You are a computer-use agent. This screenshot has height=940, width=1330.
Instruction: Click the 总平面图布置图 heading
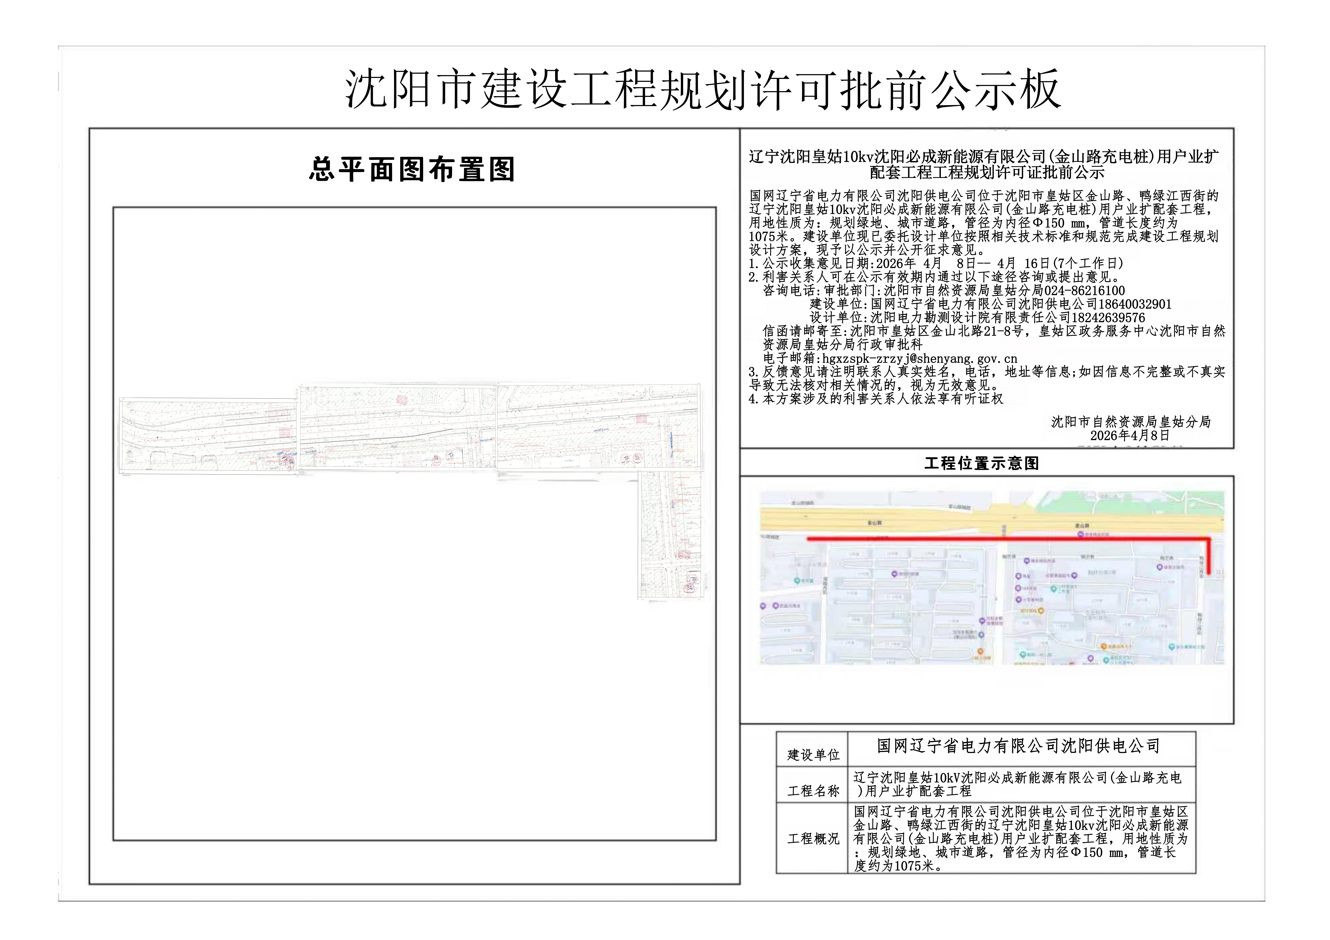point(412,169)
